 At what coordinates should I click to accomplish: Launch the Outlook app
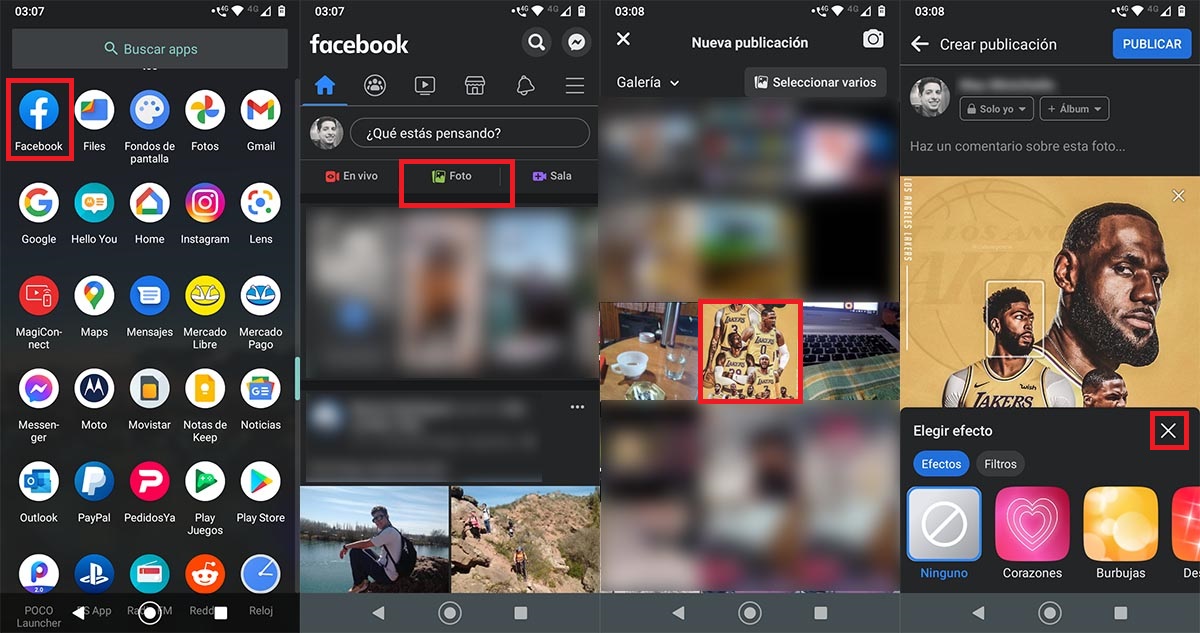point(39,482)
